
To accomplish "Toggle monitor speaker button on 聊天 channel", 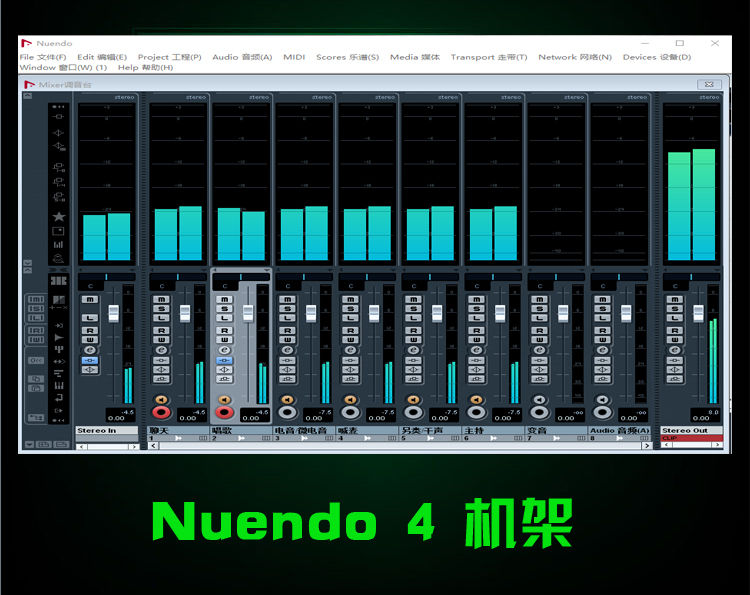I will (161, 399).
